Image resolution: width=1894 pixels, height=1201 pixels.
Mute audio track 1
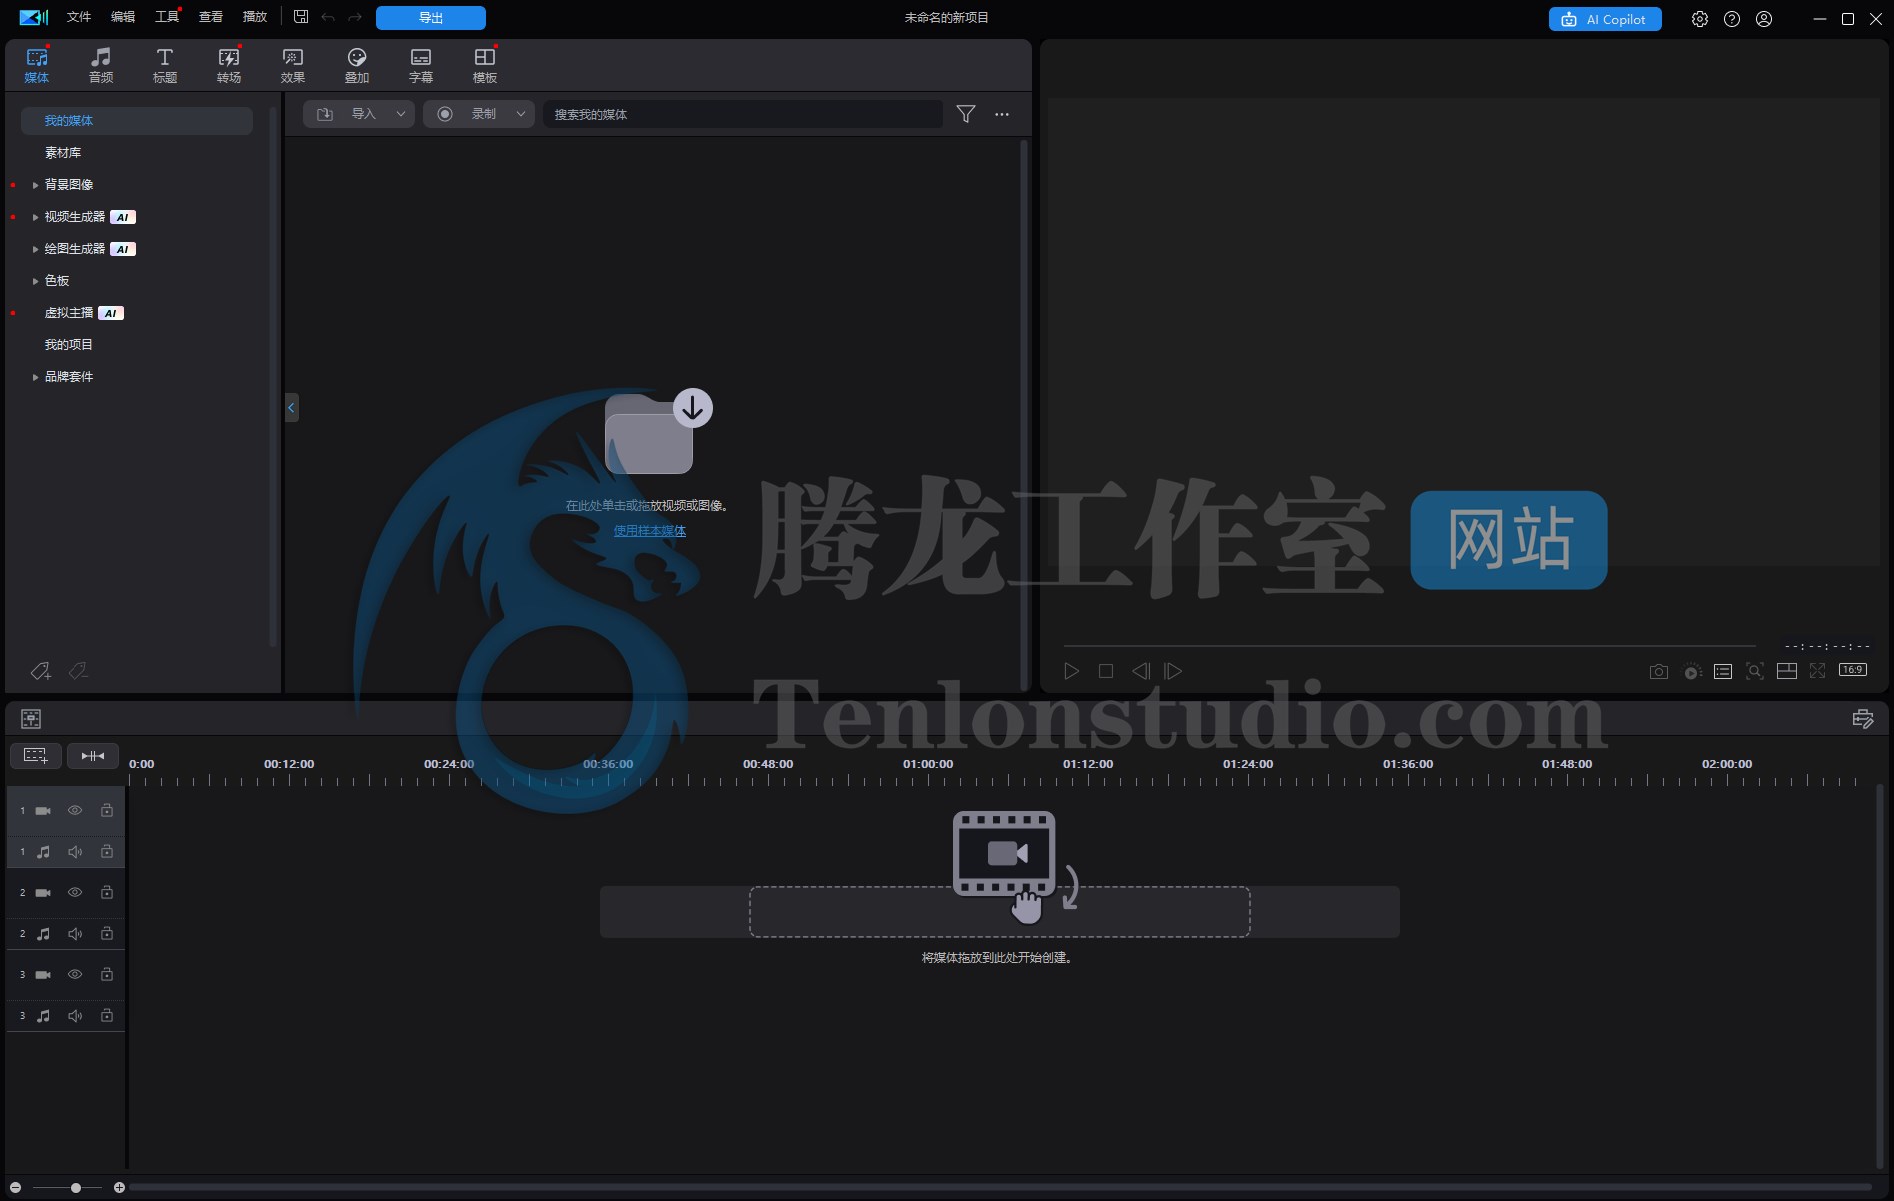point(75,852)
